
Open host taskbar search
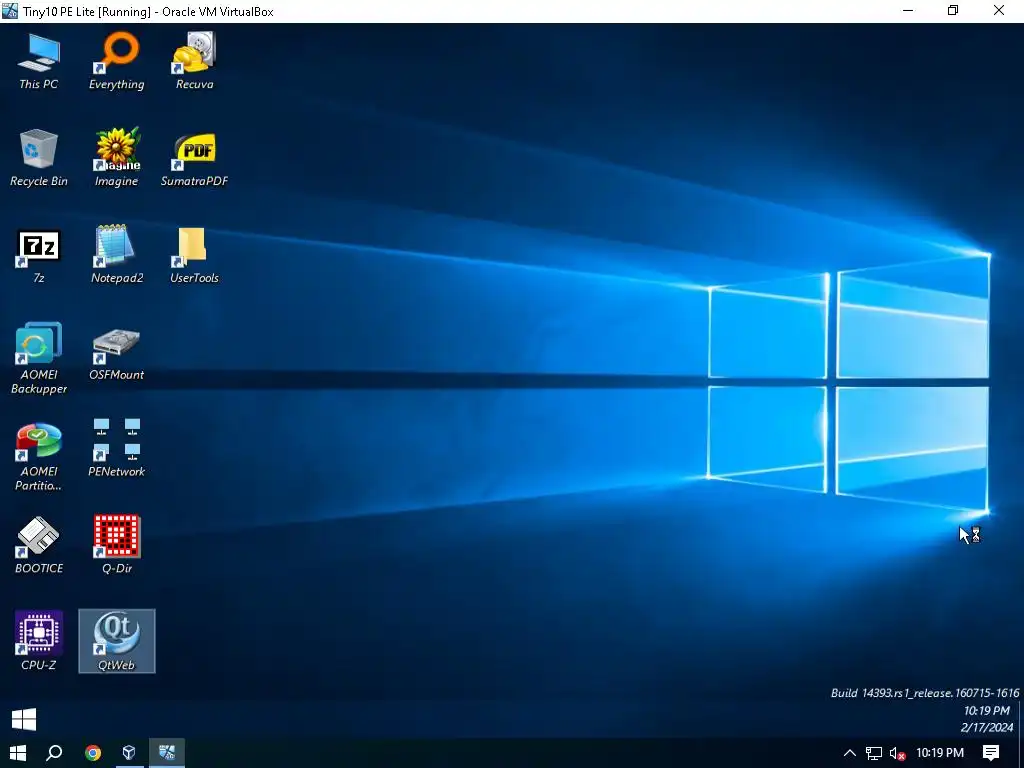tap(54, 753)
